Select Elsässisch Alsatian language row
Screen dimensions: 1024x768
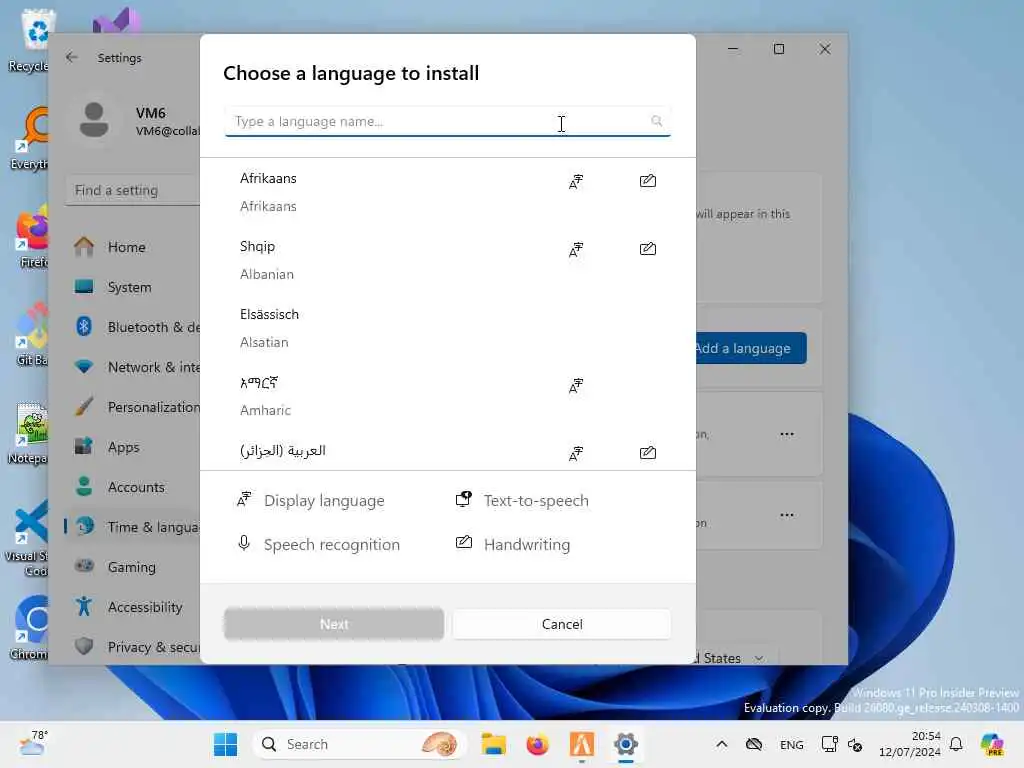point(448,328)
